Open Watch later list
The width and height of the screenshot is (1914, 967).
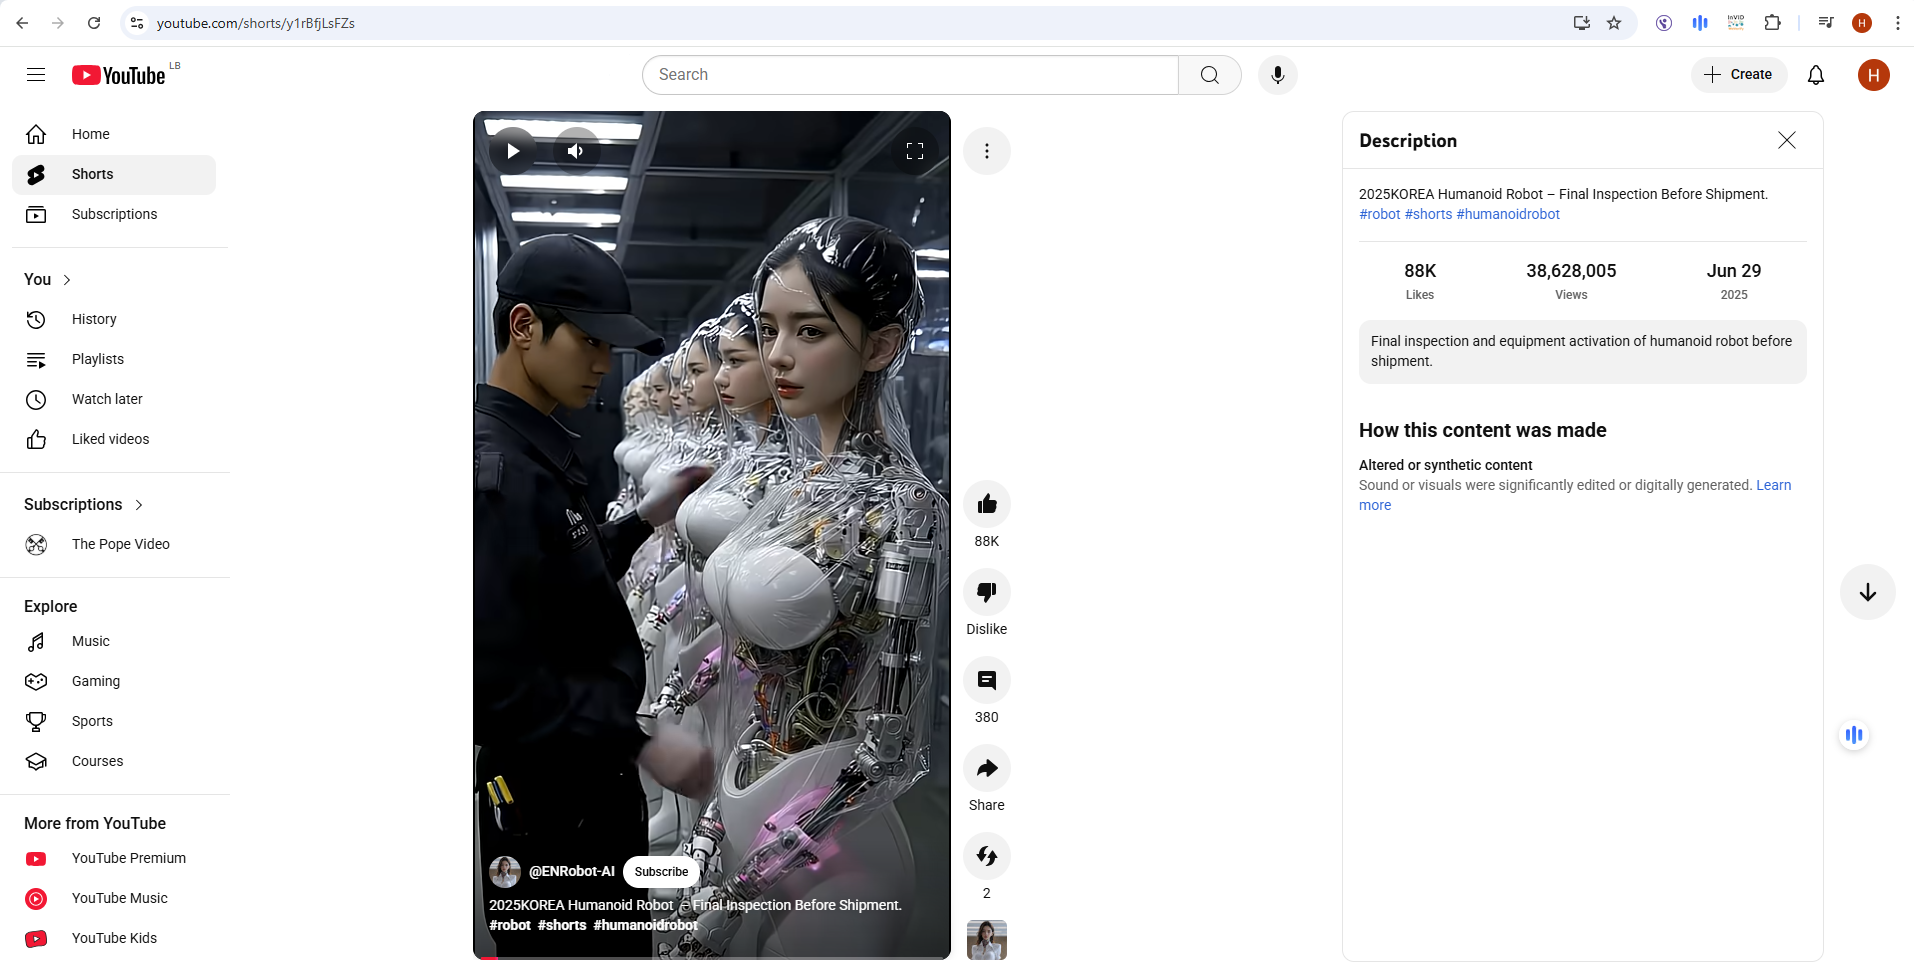pyautogui.click(x=114, y=399)
